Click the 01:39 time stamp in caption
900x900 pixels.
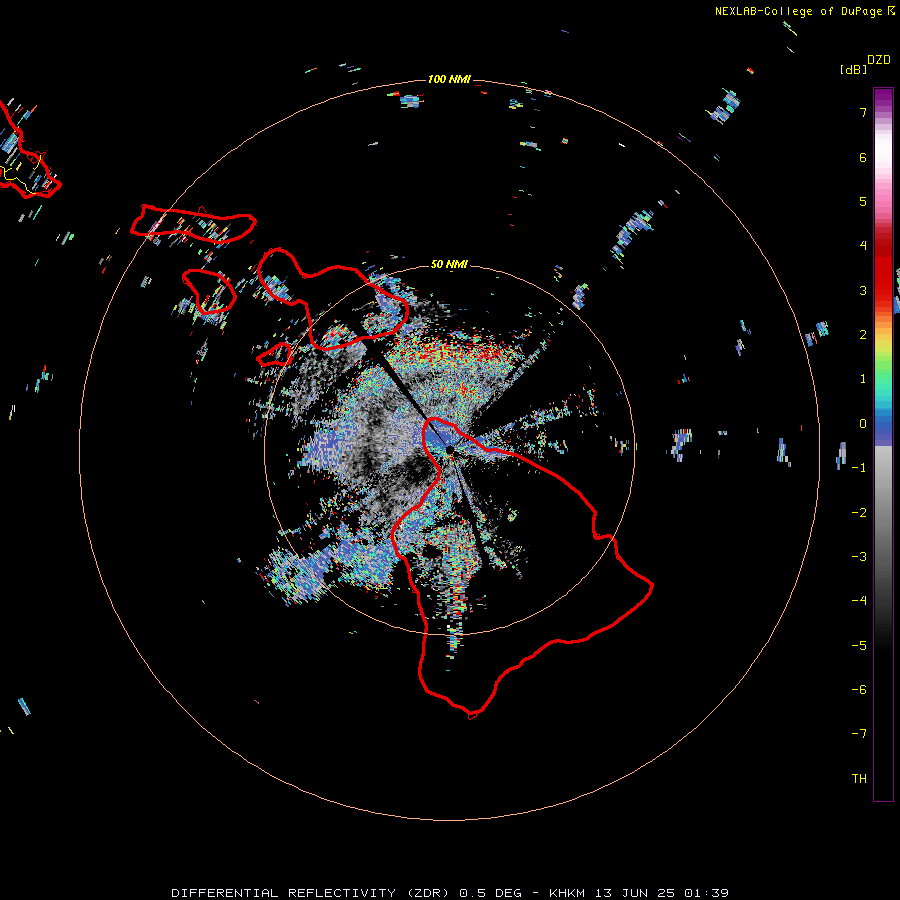(707, 893)
